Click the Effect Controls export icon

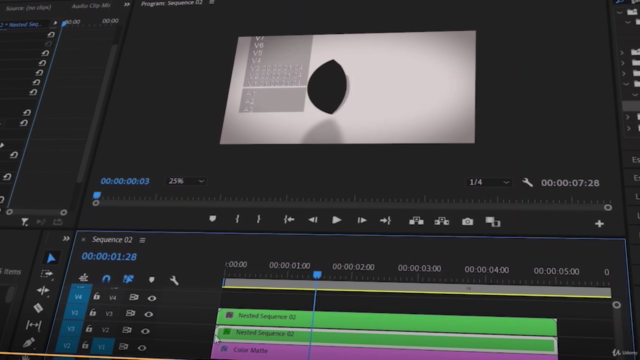point(58,222)
